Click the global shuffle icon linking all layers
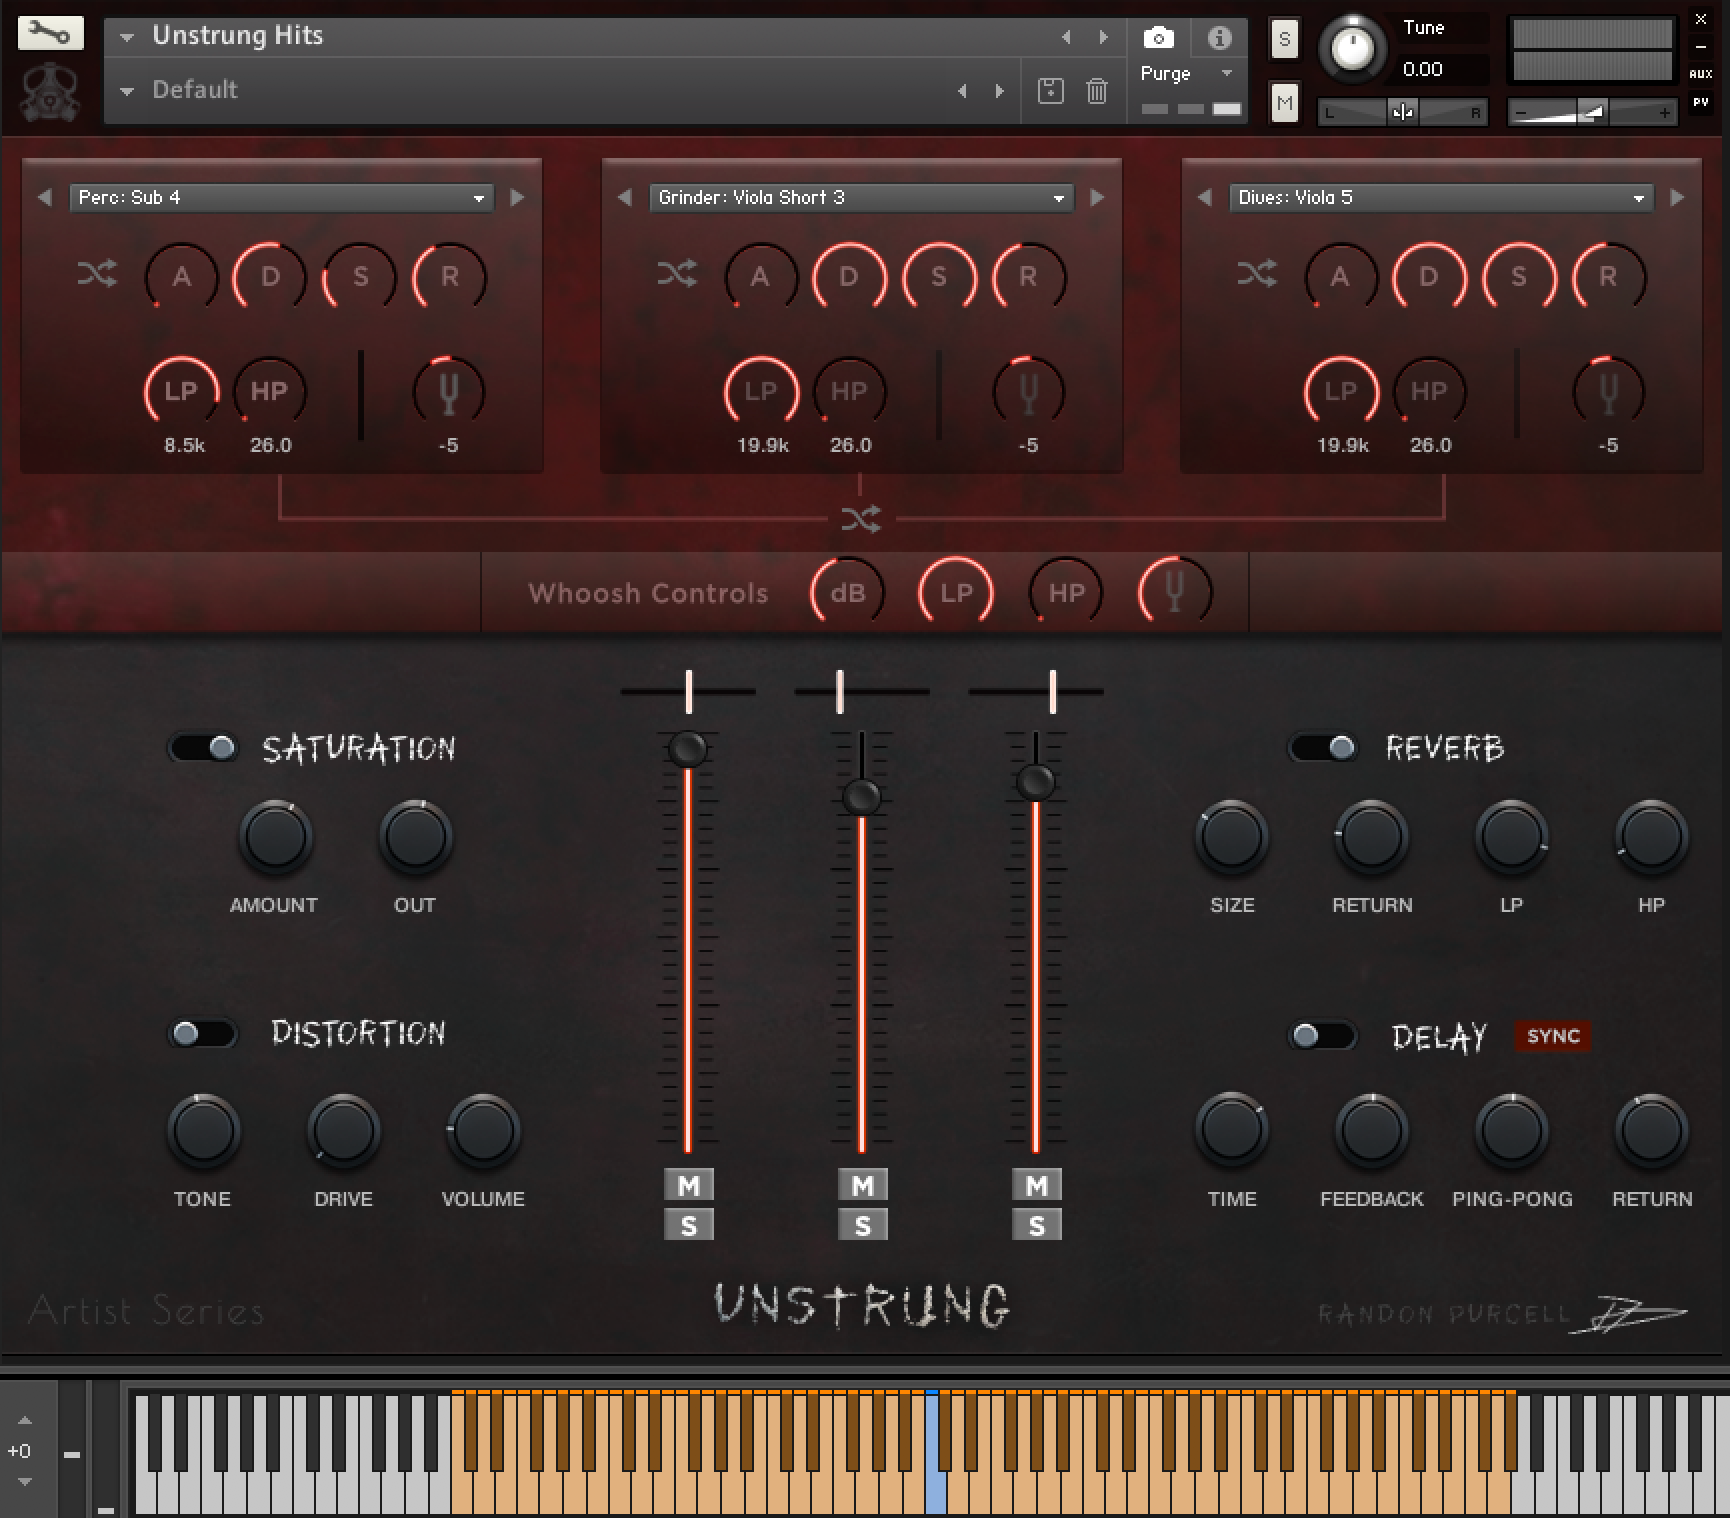 coord(861,519)
